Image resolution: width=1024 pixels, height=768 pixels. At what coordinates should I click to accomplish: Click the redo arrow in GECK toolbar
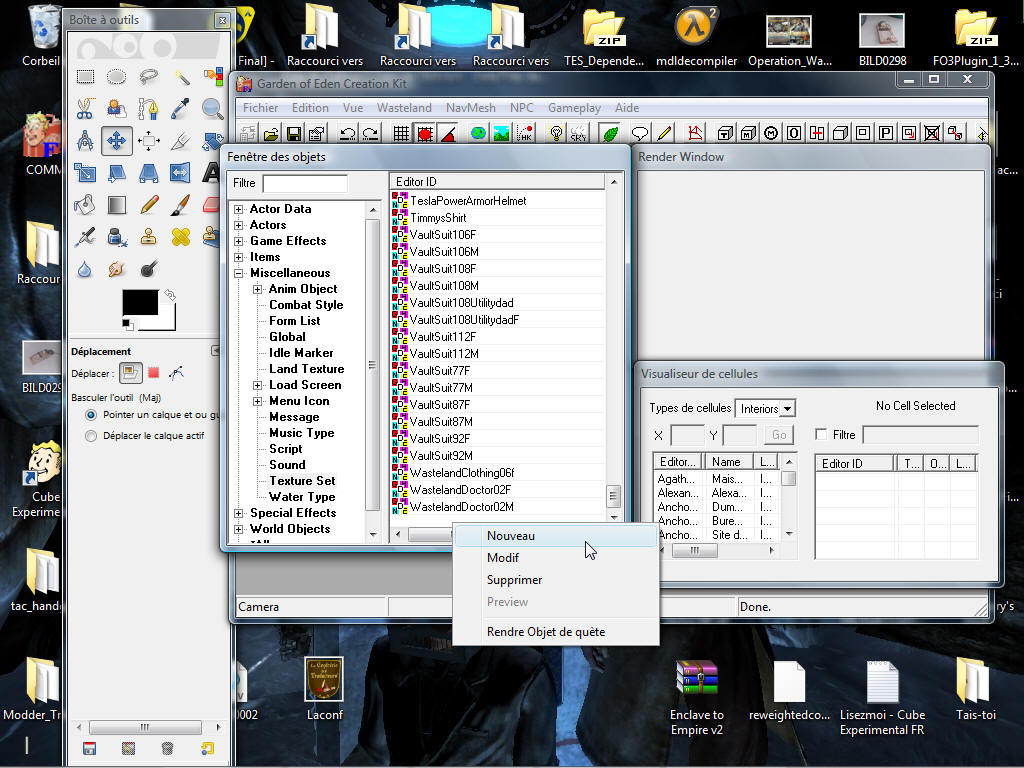pyautogui.click(x=370, y=134)
